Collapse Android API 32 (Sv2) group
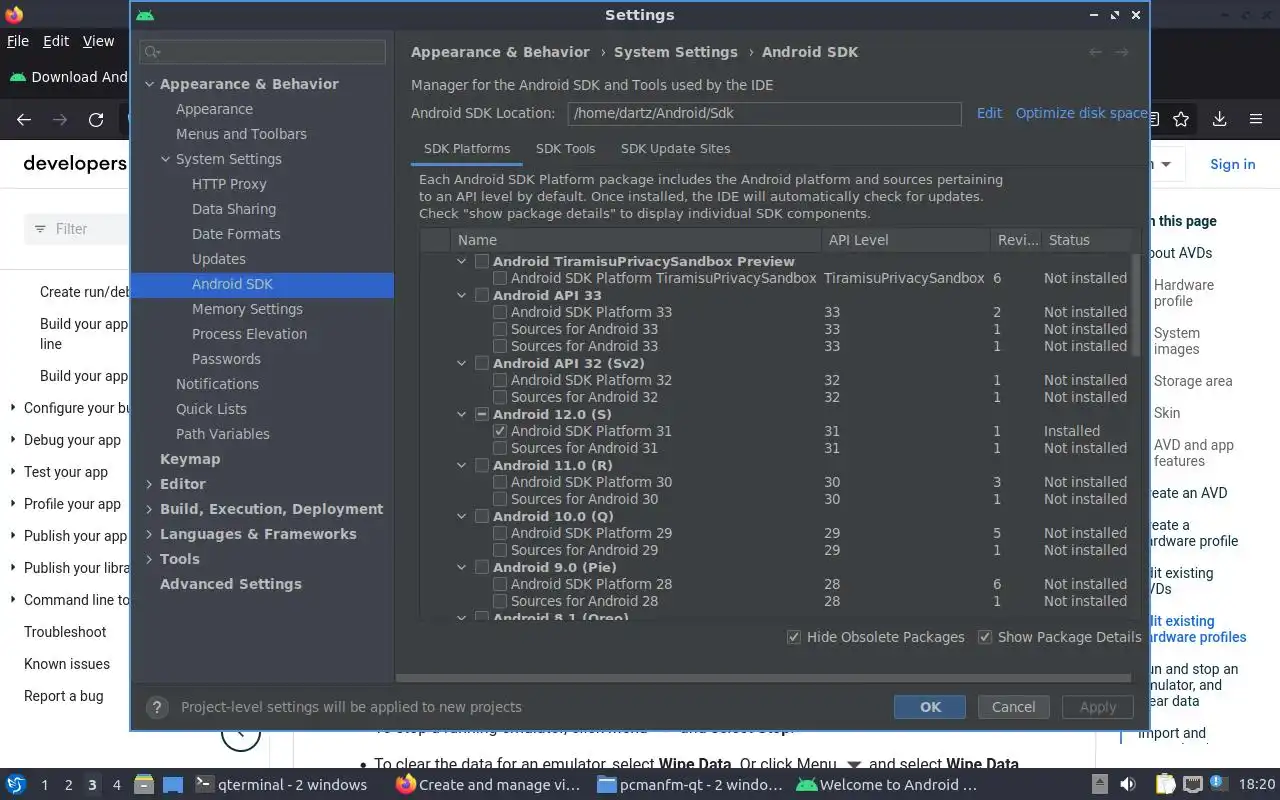Screen dimensions: 1280x800 [x=462, y=363]
